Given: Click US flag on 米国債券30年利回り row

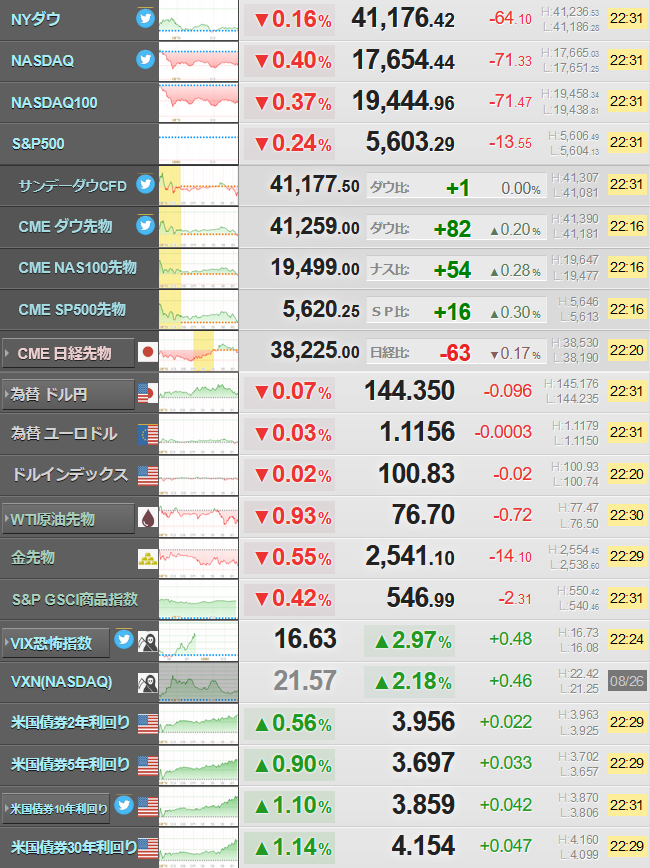Looking at the screenshot, I should pyautogui.click(x=148, y=848).
